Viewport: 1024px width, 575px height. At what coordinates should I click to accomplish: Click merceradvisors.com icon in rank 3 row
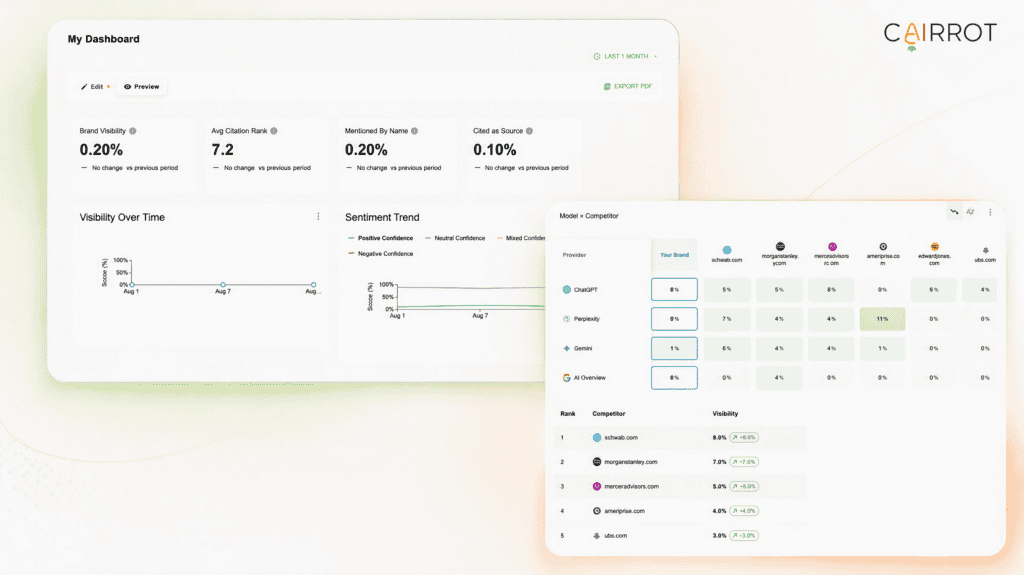coord(597,486)
